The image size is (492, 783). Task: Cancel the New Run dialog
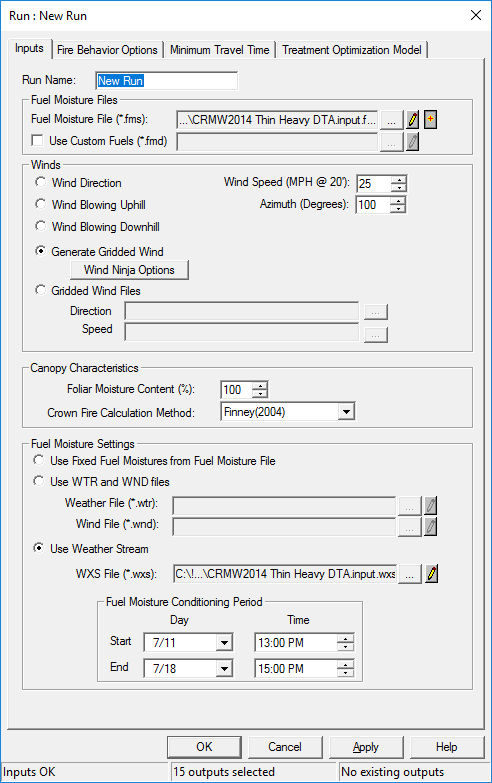click(285, 747)
